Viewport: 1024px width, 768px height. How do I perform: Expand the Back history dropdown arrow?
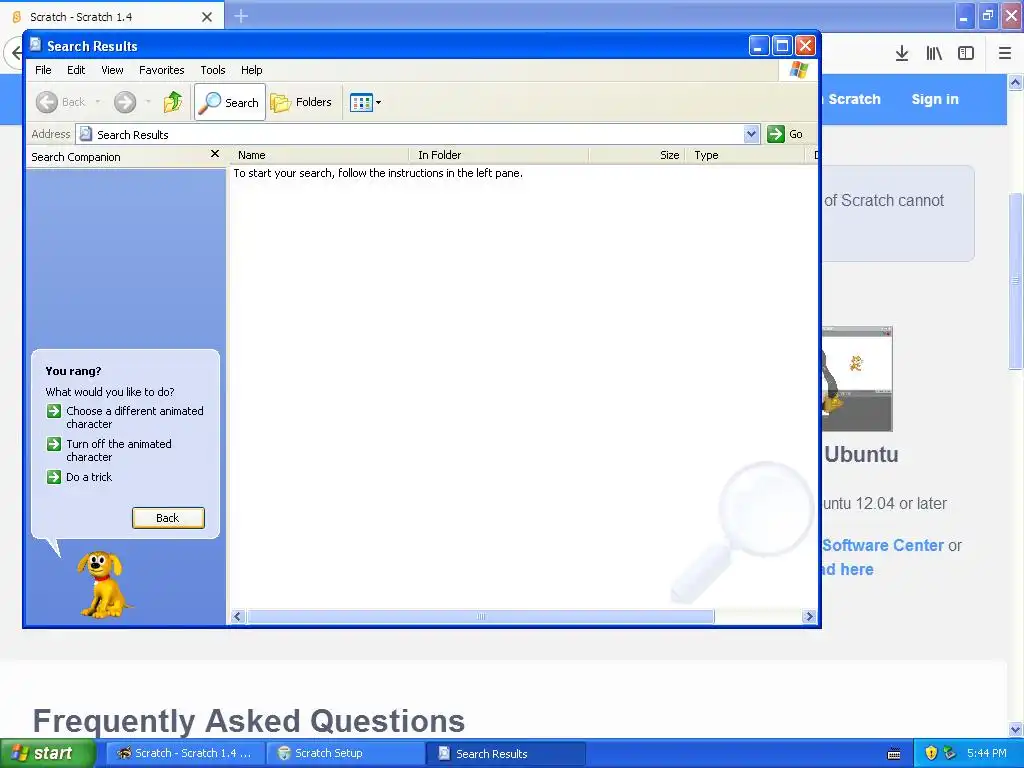pyautogui.click(x=98, y=103)
